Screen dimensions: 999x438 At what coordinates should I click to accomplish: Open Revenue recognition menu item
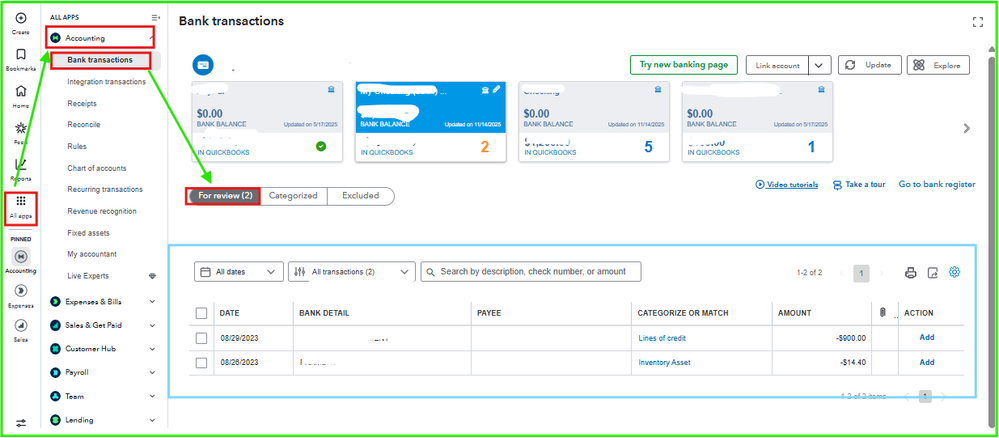(102, 211)
